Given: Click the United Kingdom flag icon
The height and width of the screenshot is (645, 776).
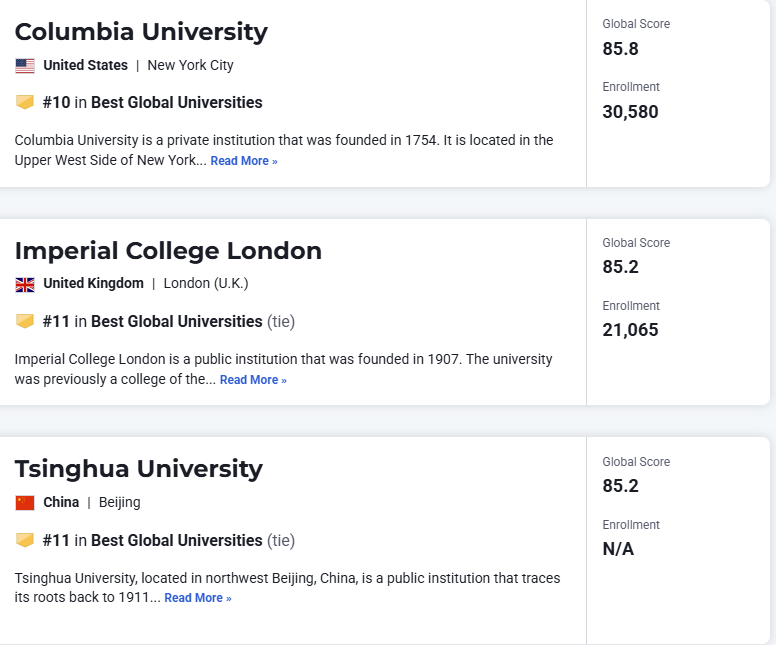Looking at the screenshot, I should (x=25, y=285).
